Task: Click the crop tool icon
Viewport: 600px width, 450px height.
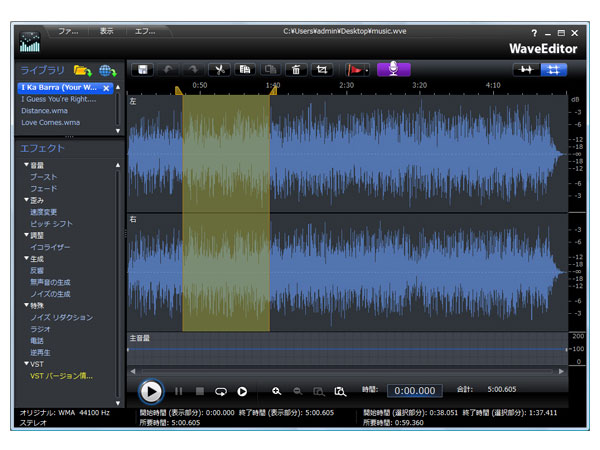Action: point(322,70)
